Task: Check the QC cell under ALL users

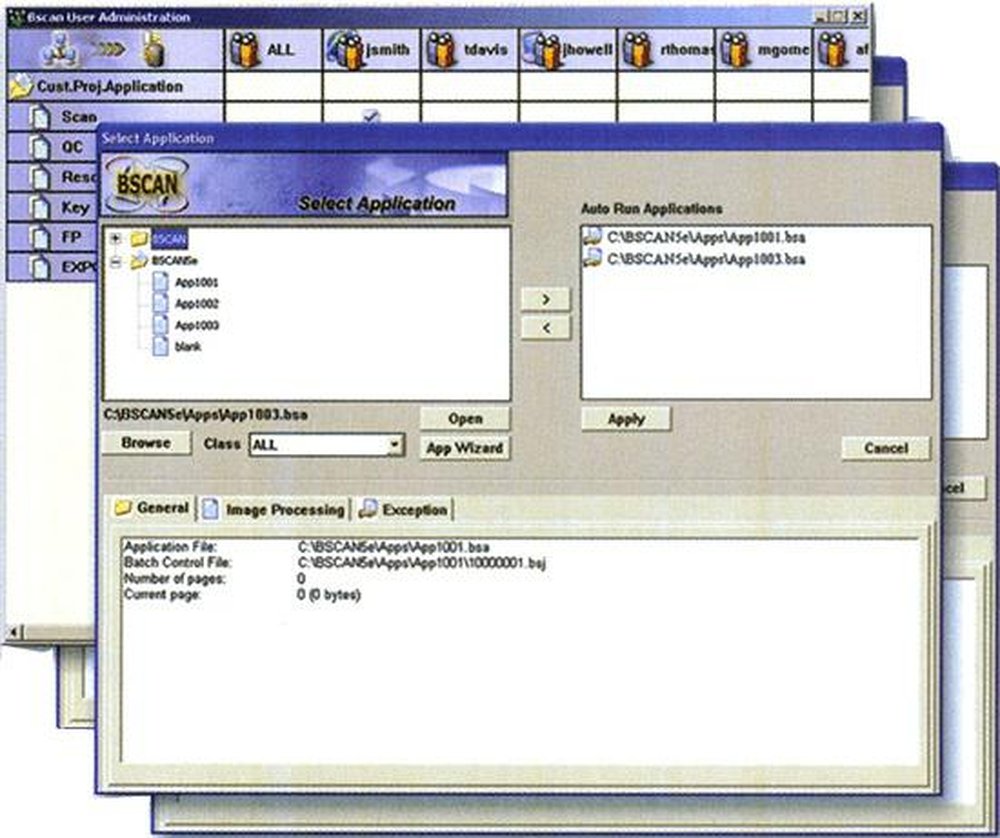Action: (274, 146)
